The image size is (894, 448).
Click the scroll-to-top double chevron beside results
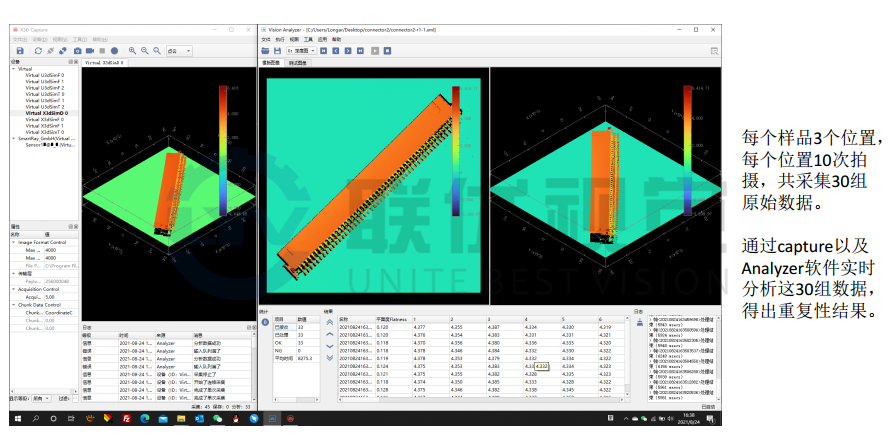click(330, 321)
